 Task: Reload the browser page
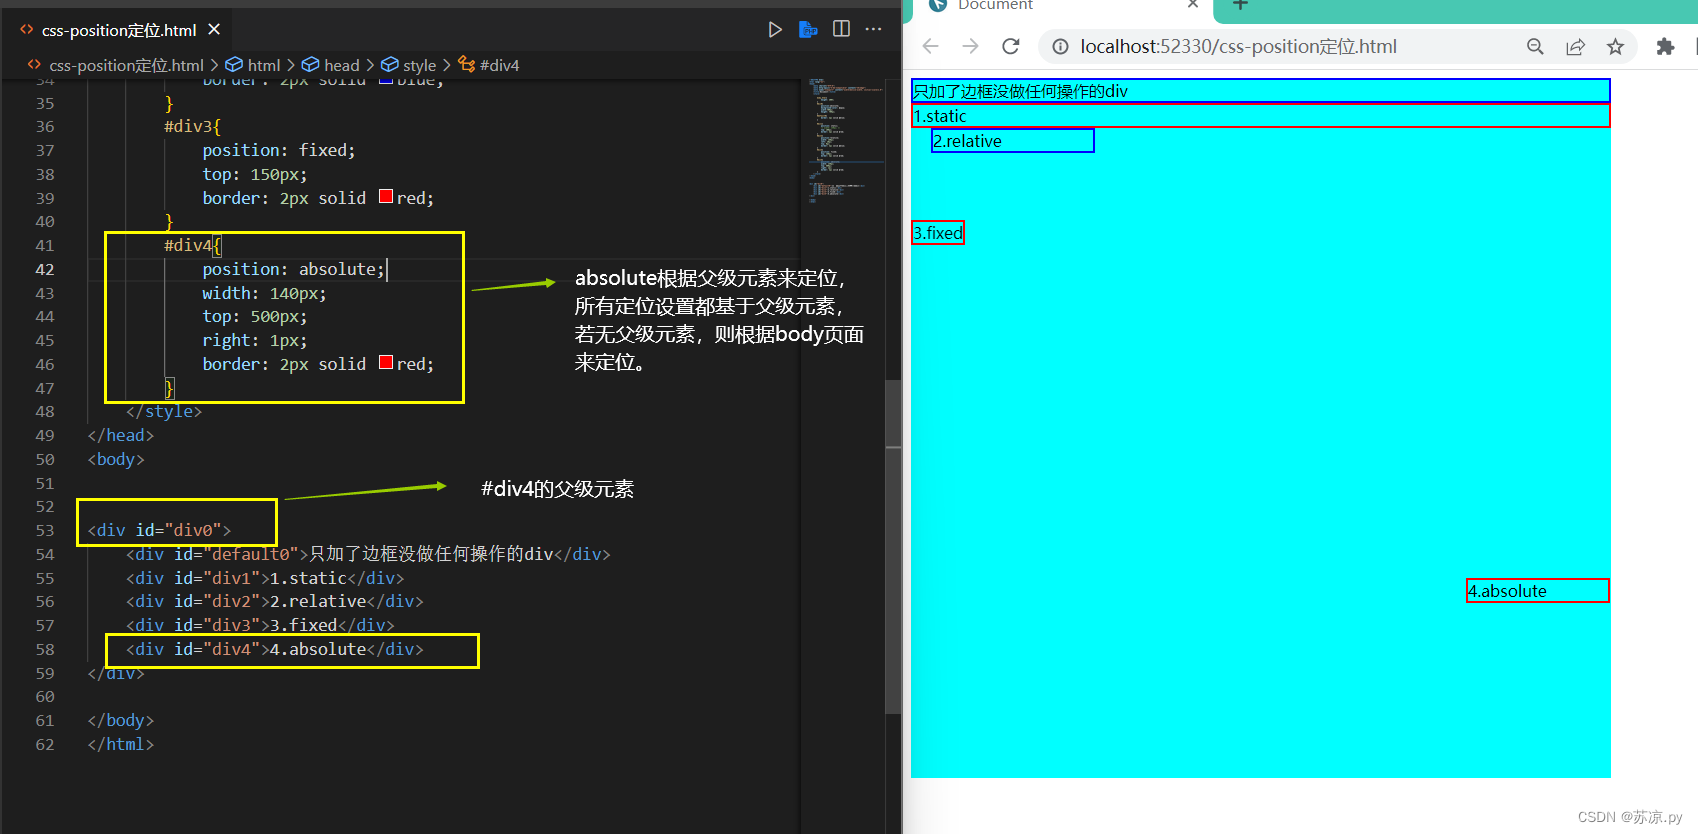coord(1011,46)
